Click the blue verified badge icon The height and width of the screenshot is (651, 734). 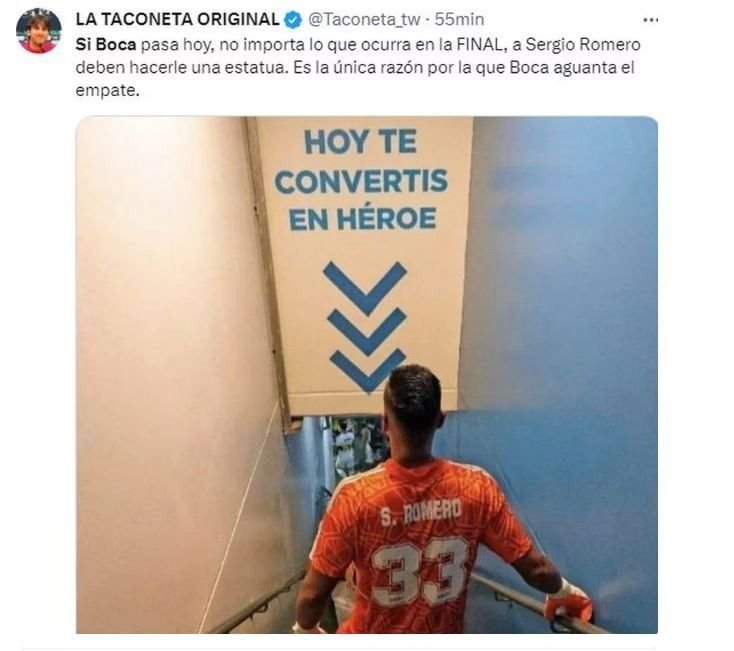[293, 20]
